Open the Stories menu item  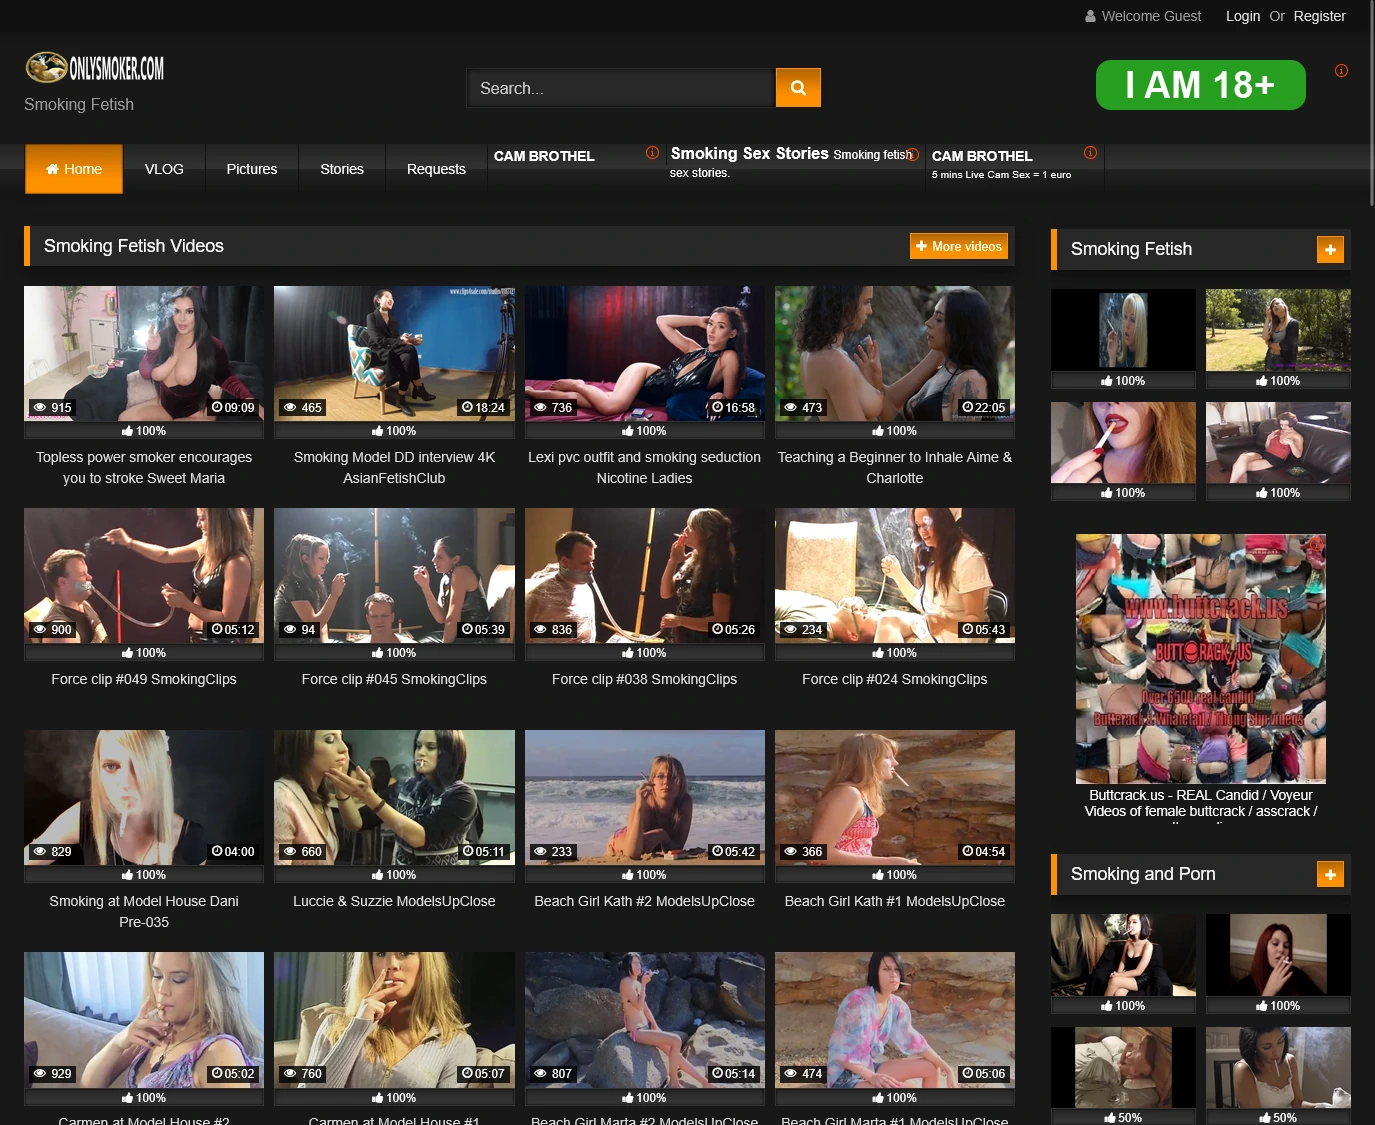point(342,169)
